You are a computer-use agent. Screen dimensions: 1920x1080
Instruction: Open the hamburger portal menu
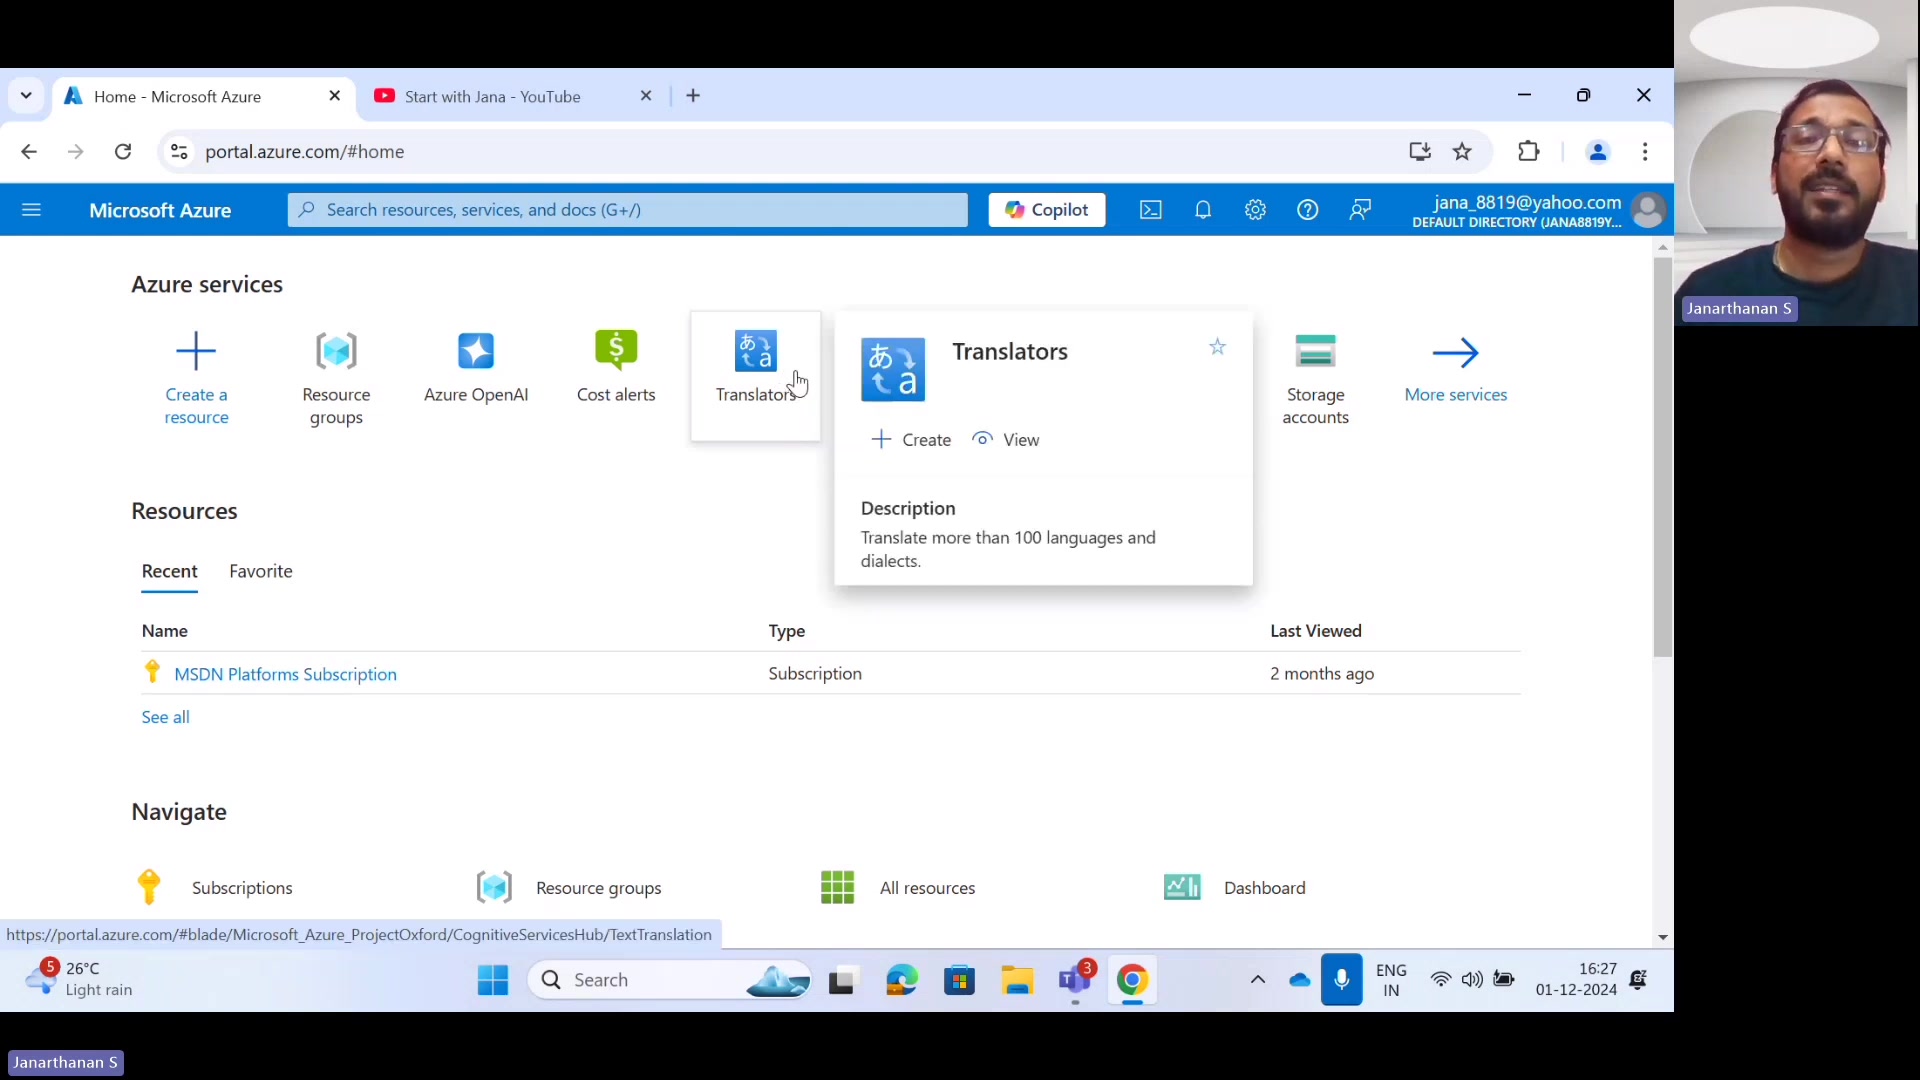click(32, 210)
